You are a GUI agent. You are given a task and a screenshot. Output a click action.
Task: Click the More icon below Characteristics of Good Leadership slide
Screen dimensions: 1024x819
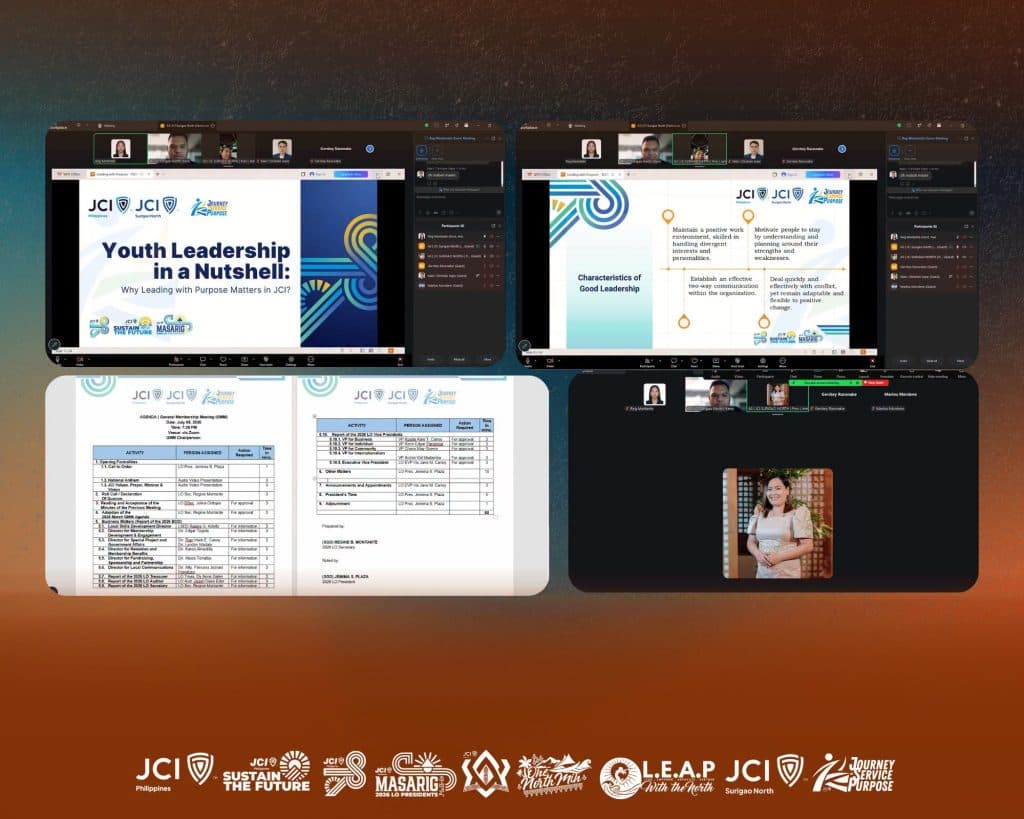point(782,361)
